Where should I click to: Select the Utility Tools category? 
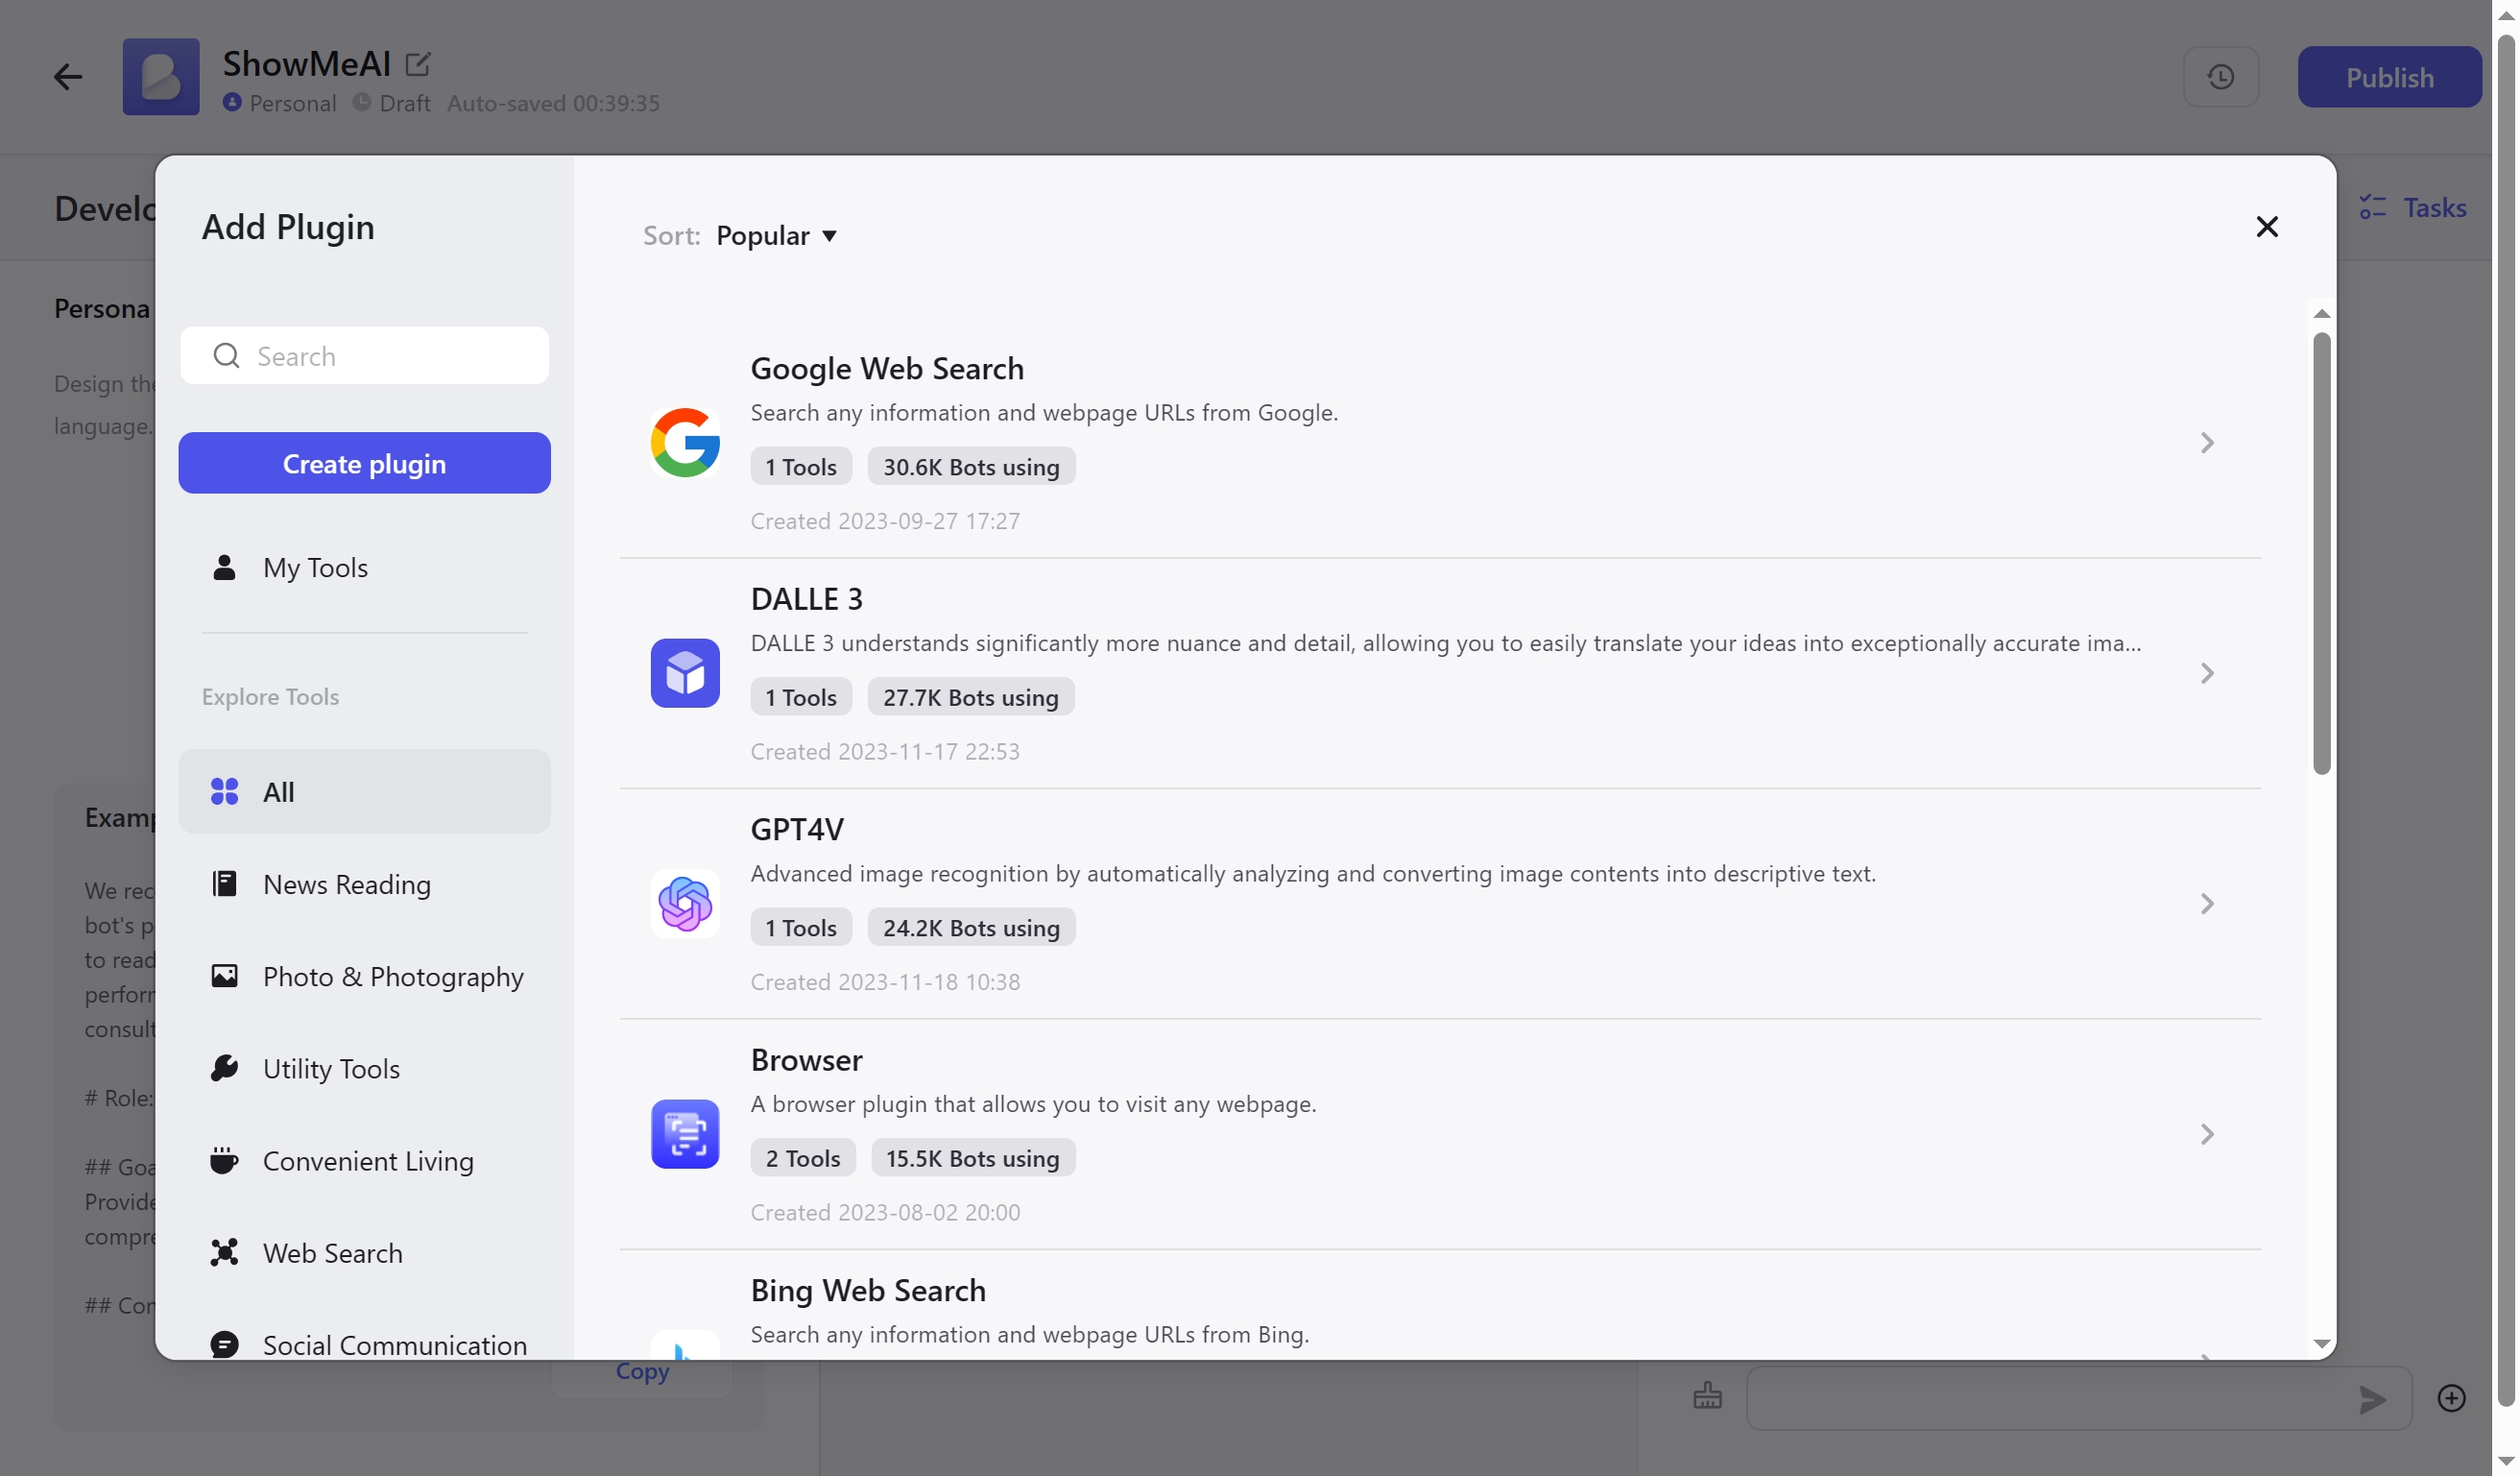click(330, 1068)
